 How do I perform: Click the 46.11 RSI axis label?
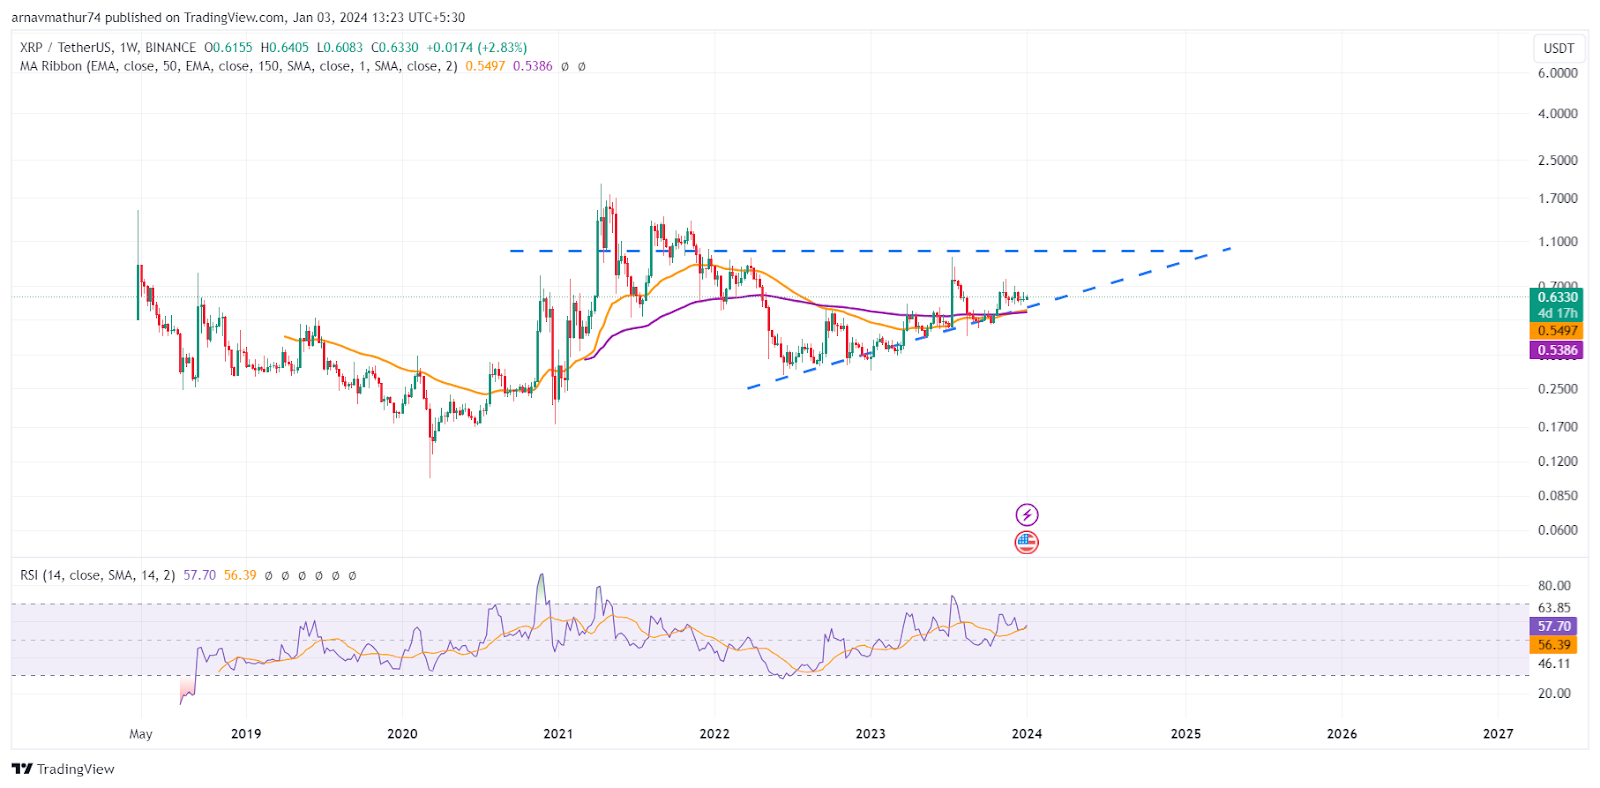[1554, 664]
